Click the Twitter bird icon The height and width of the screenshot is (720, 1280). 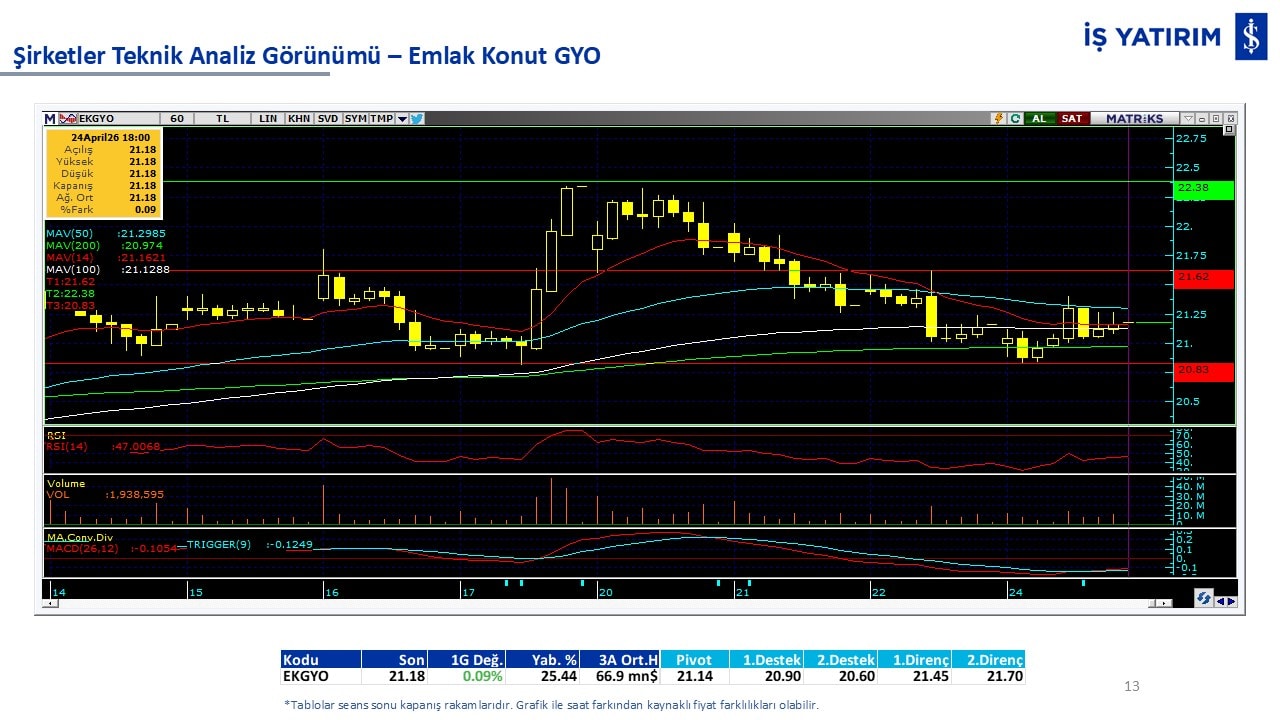pos(417,118)
